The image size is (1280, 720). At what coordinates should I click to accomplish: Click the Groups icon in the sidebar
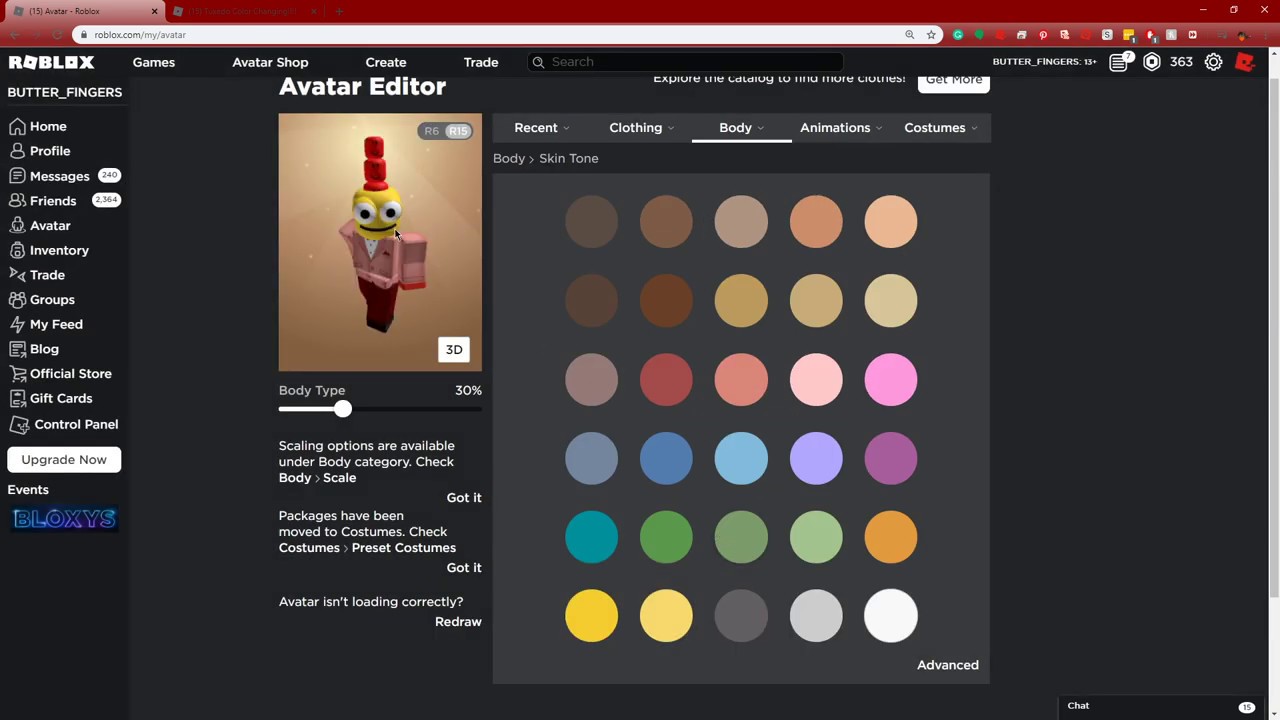point(17,300)
